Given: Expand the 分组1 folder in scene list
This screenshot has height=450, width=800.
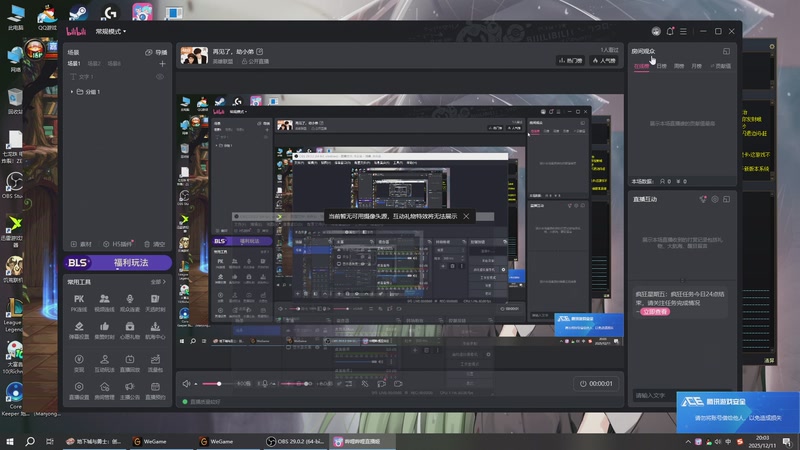Looking at the screenshot, I should (71, 92).
